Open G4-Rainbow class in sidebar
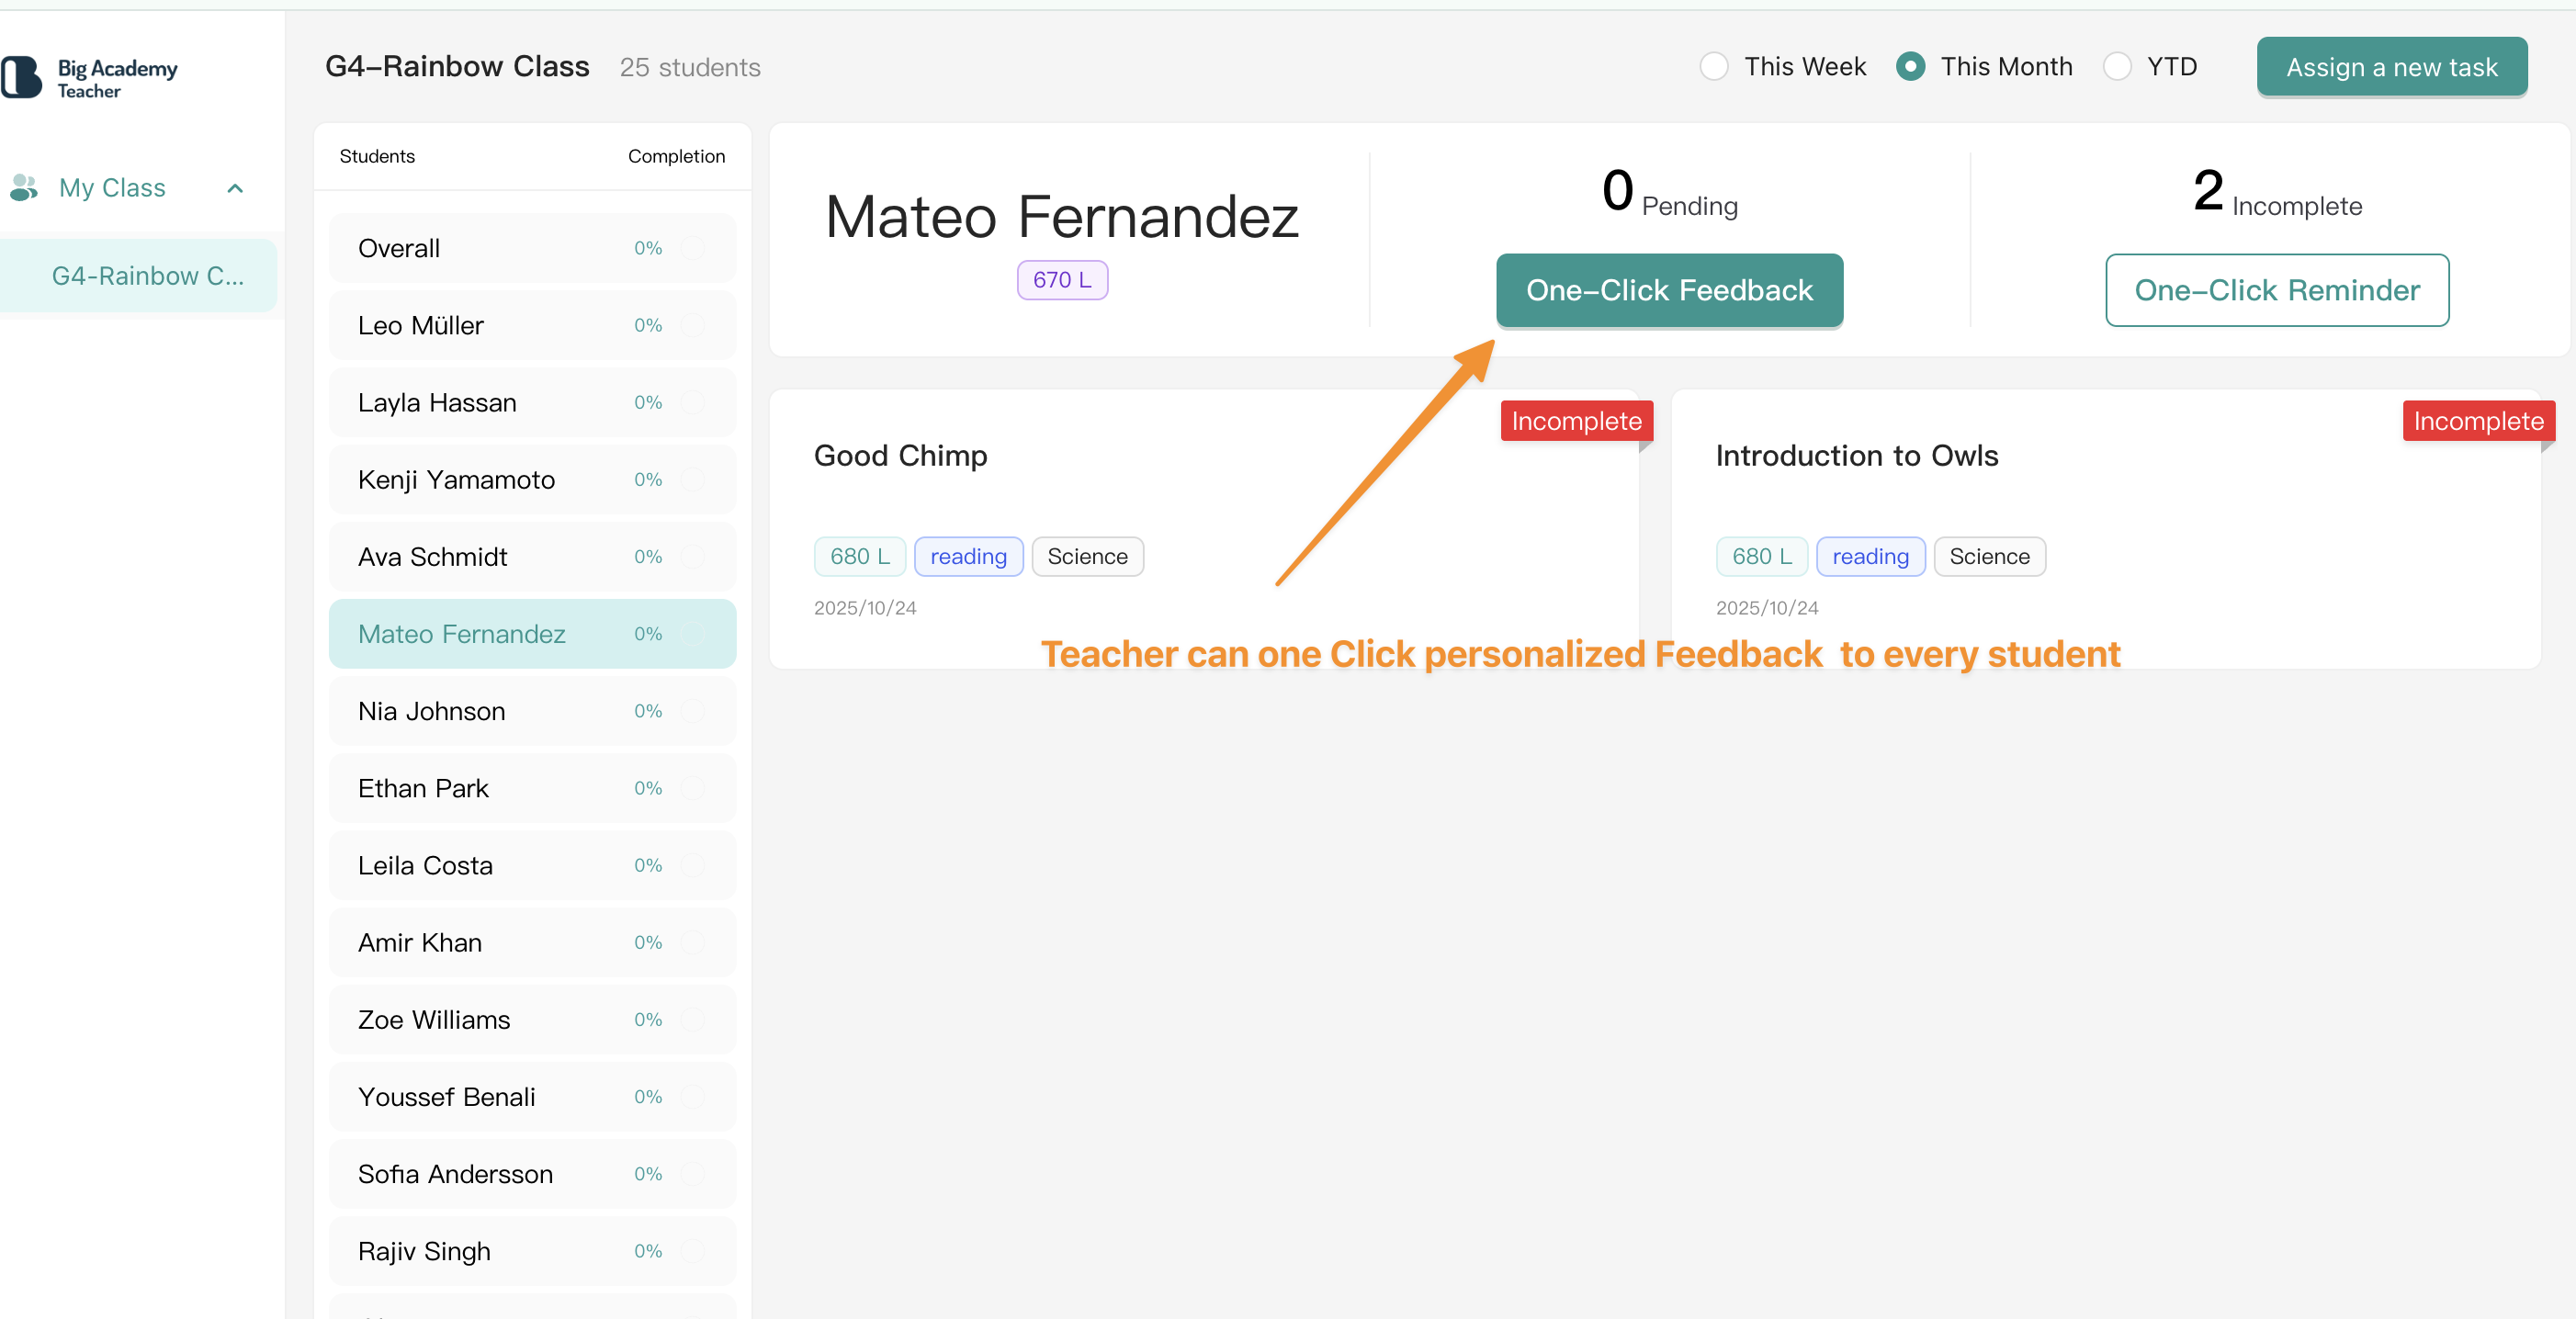This screenshot has height=1319, width=2576. click(147, 276)
